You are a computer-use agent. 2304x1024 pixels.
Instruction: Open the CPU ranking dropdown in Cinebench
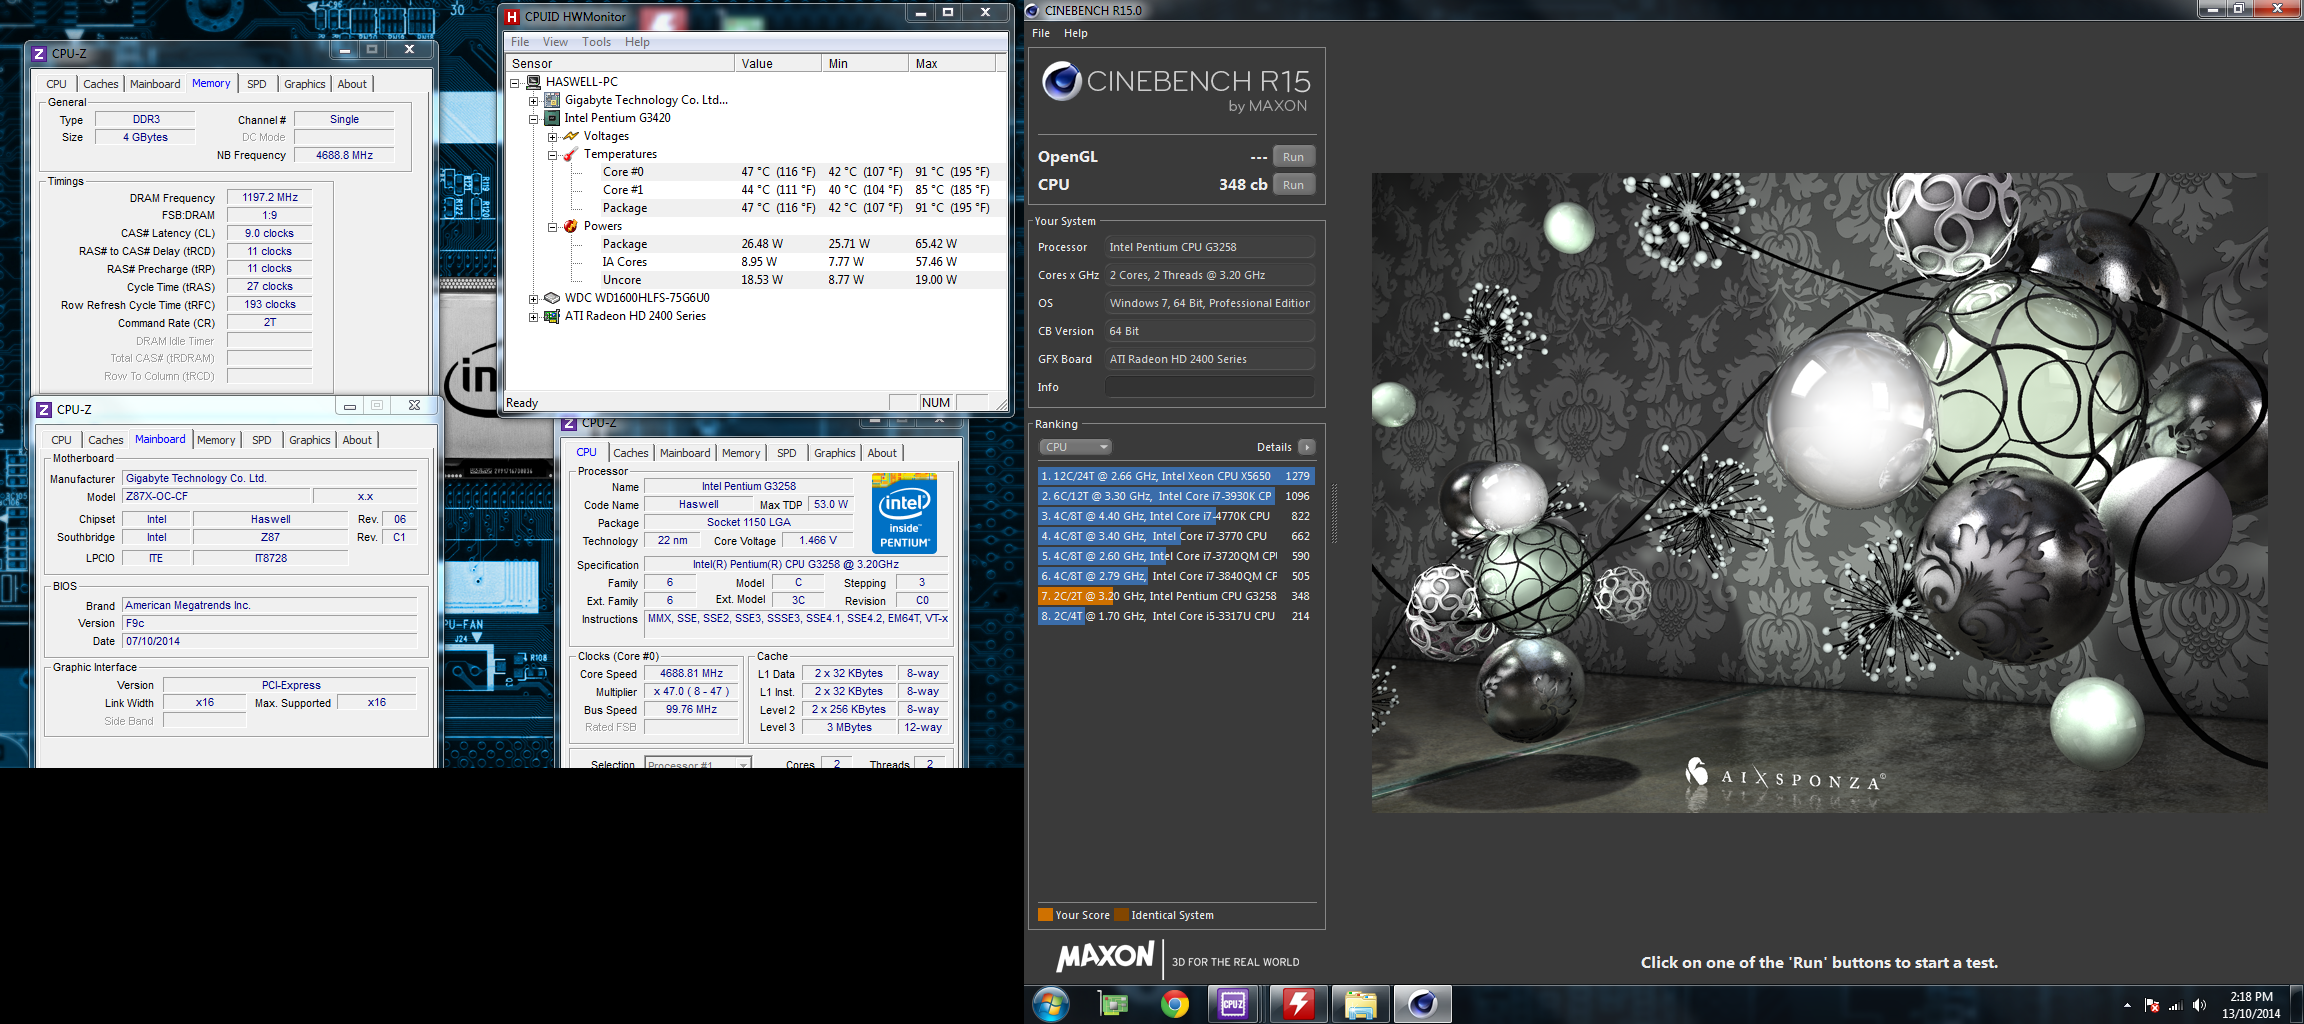click(x=1075, y=447)
